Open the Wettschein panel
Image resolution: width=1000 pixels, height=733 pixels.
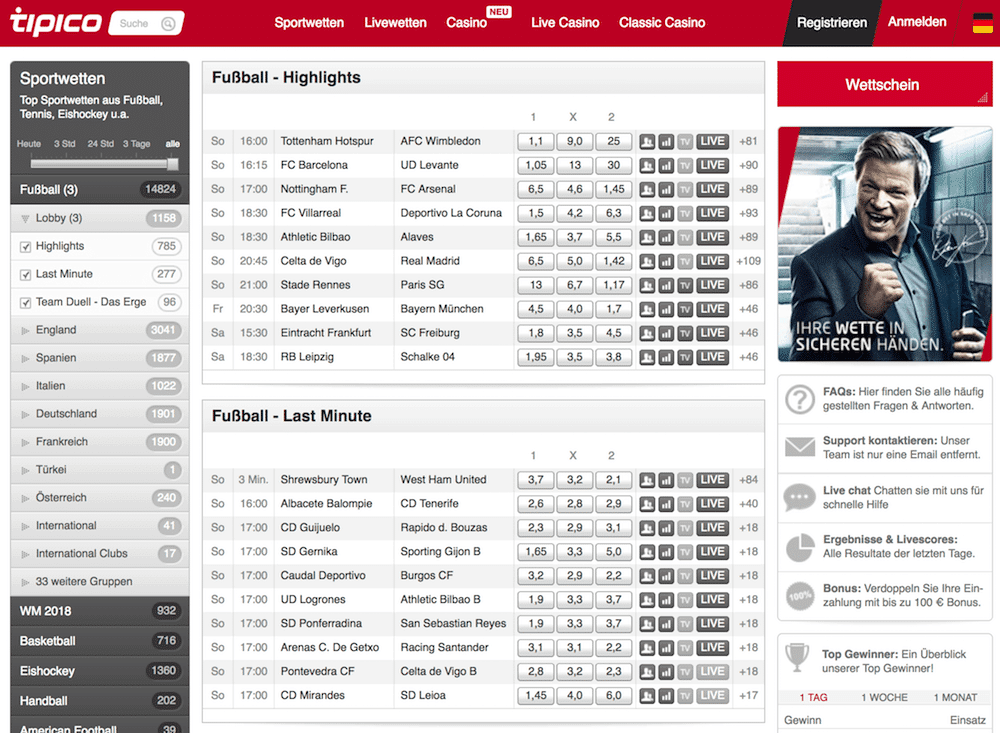(885, 85)
